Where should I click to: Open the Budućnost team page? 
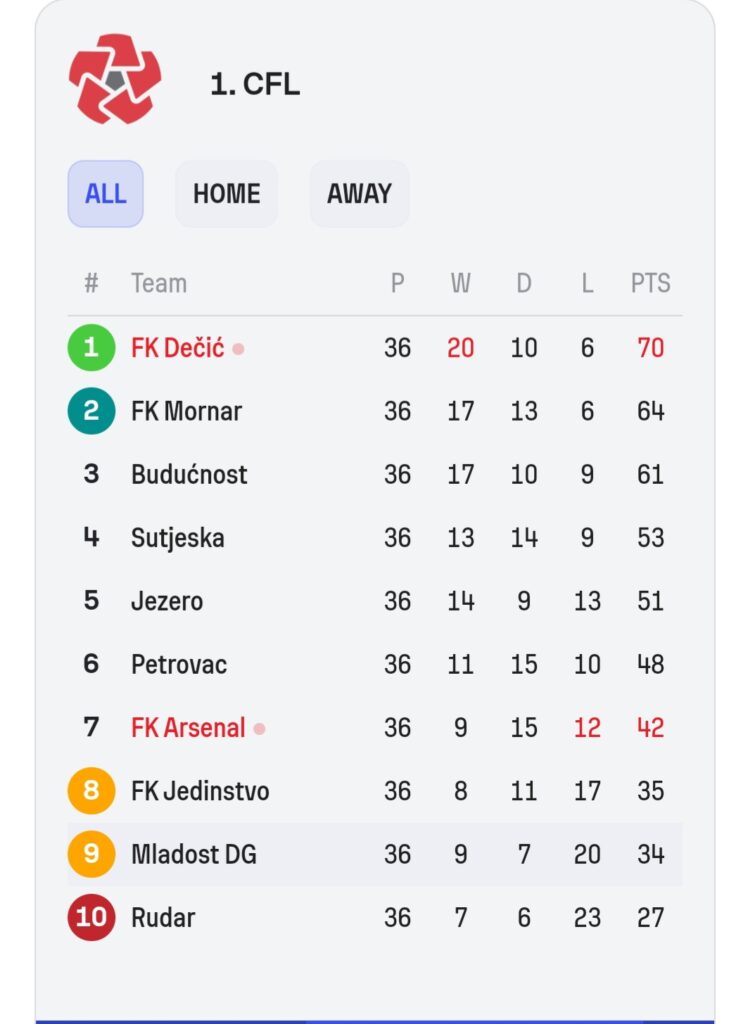(x=189, y=475)
